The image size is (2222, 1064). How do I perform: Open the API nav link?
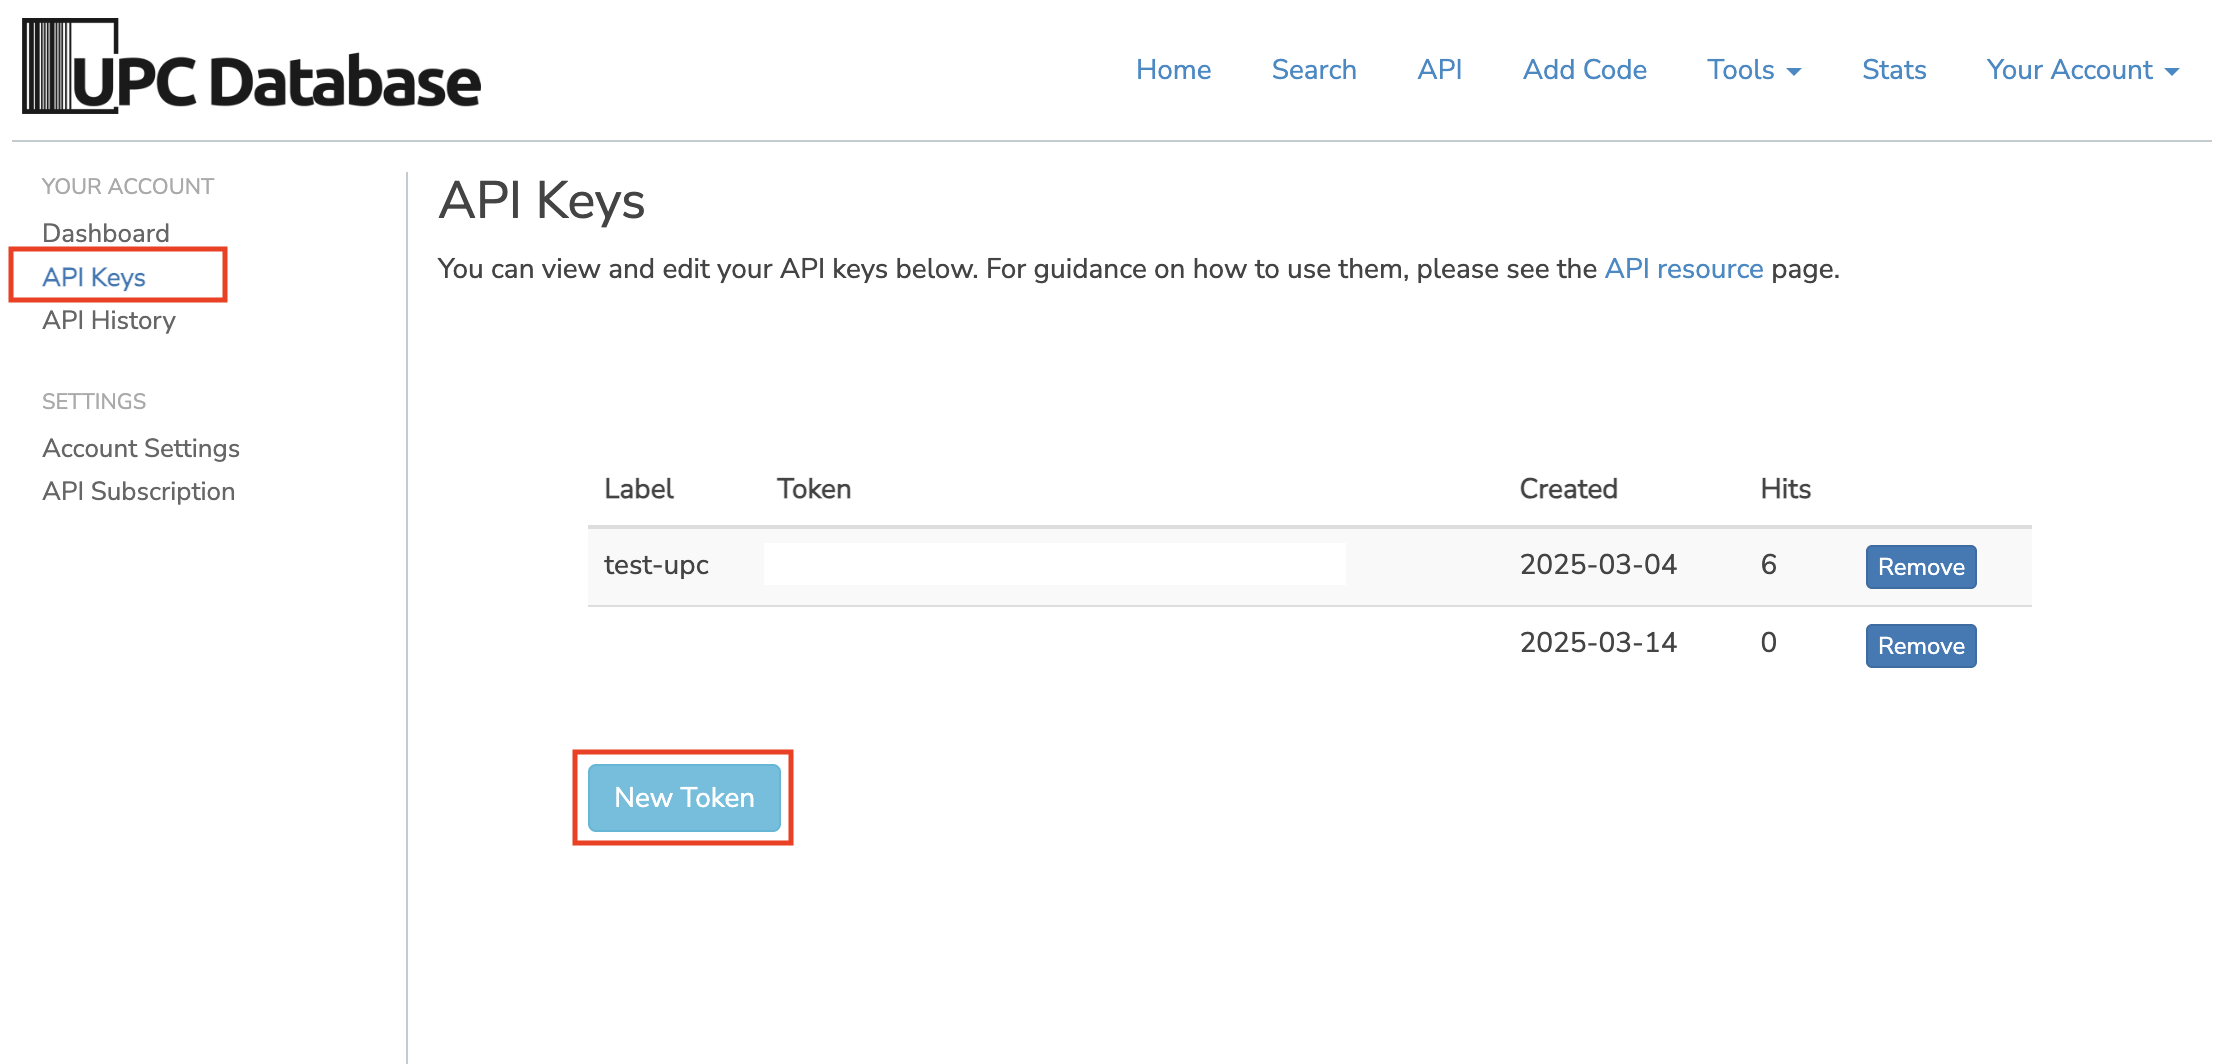click(1440, 70)
